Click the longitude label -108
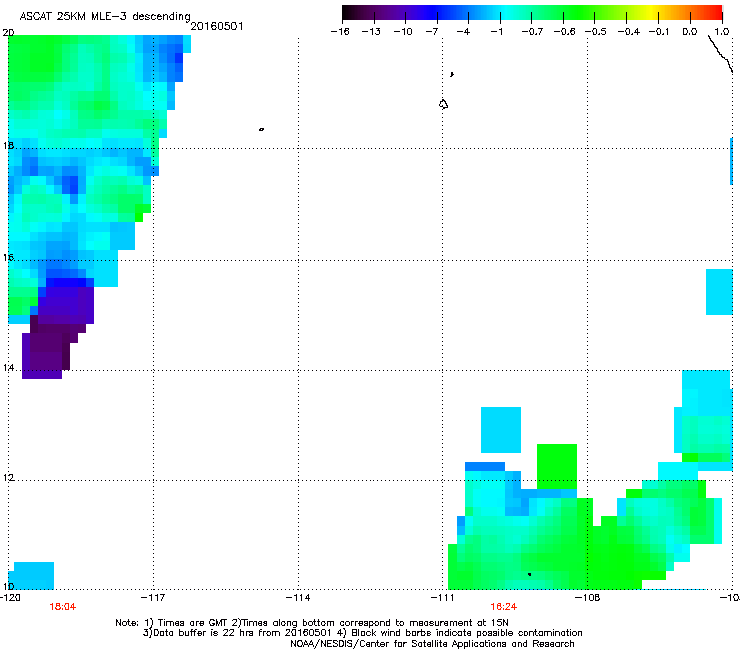The width and height of the screenshot is (740, 650). [x=588, y=598]
